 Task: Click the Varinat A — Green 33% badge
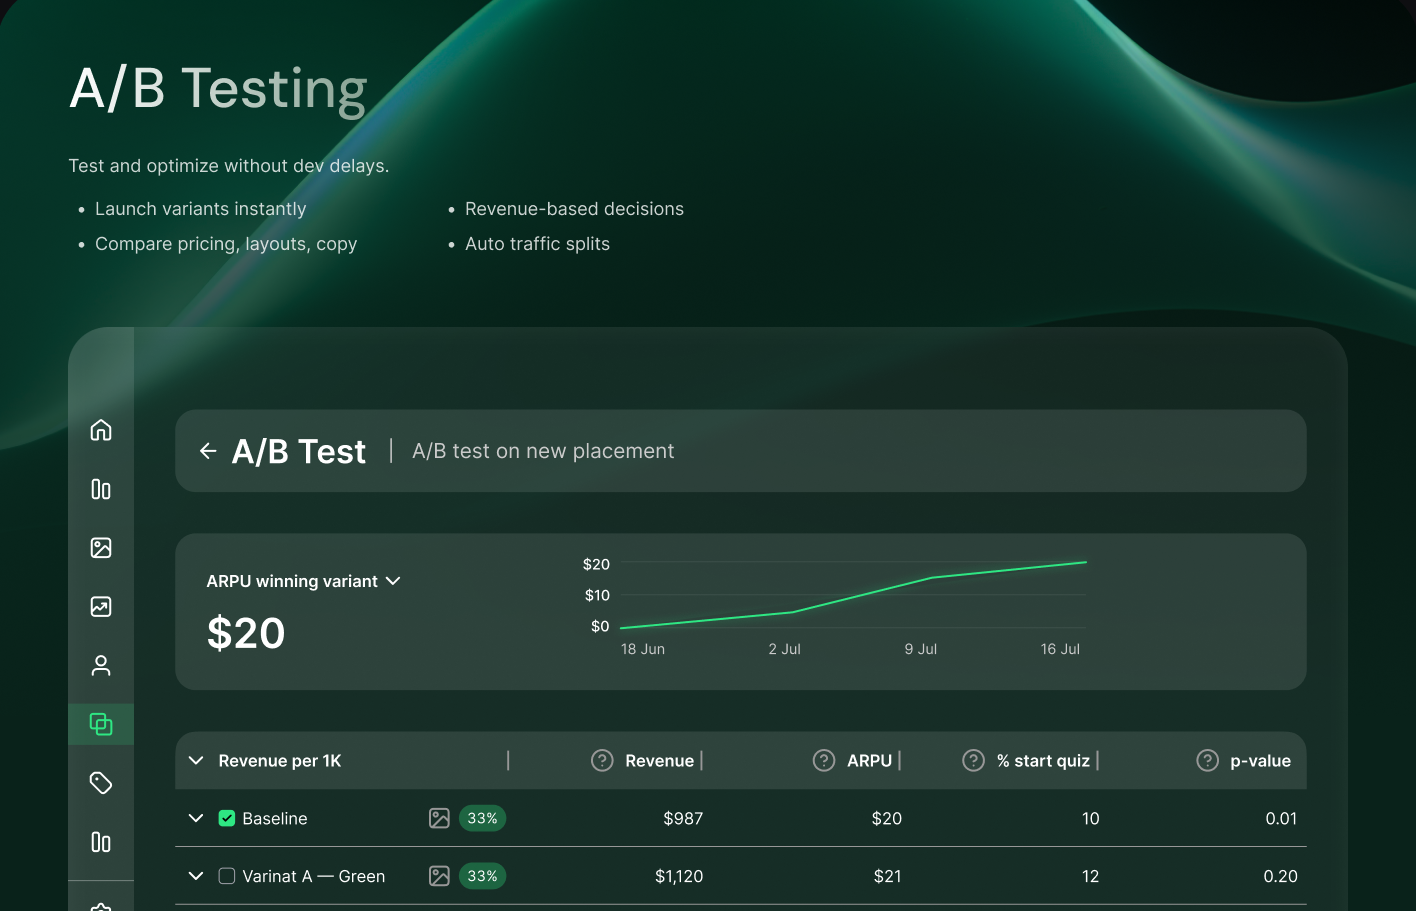[482, 876]
